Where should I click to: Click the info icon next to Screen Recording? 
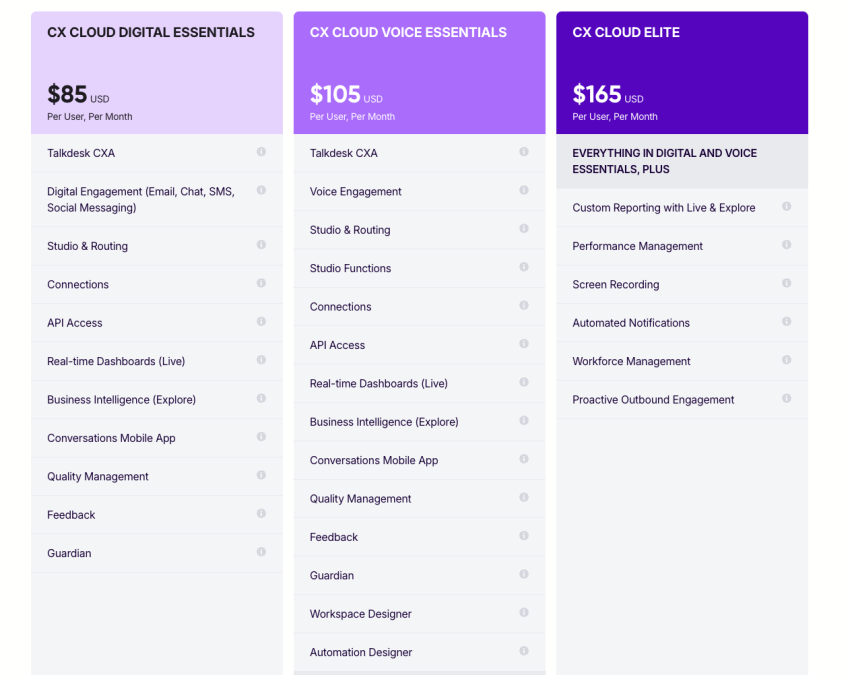point(787,284)
